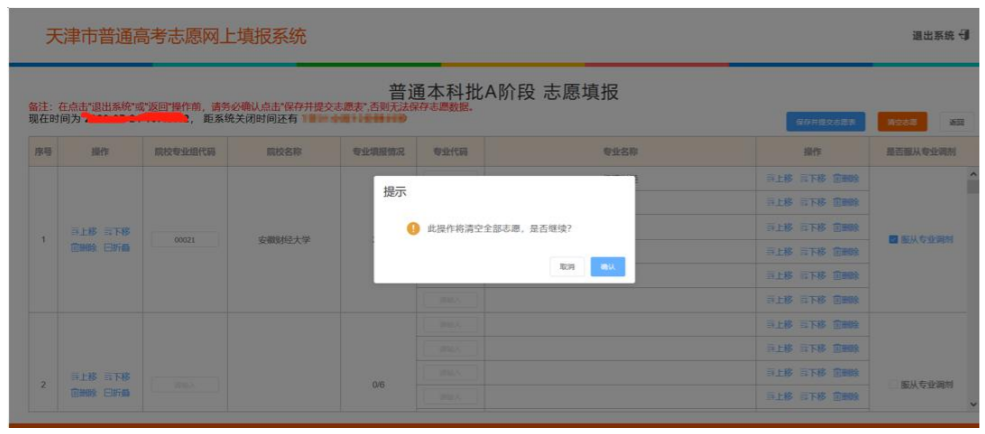Click the message 此操作将清空全部志愿，是否继续?
The width and height of the screenshot is (985, 434).
pyautogui.click(x=499, y=229)
